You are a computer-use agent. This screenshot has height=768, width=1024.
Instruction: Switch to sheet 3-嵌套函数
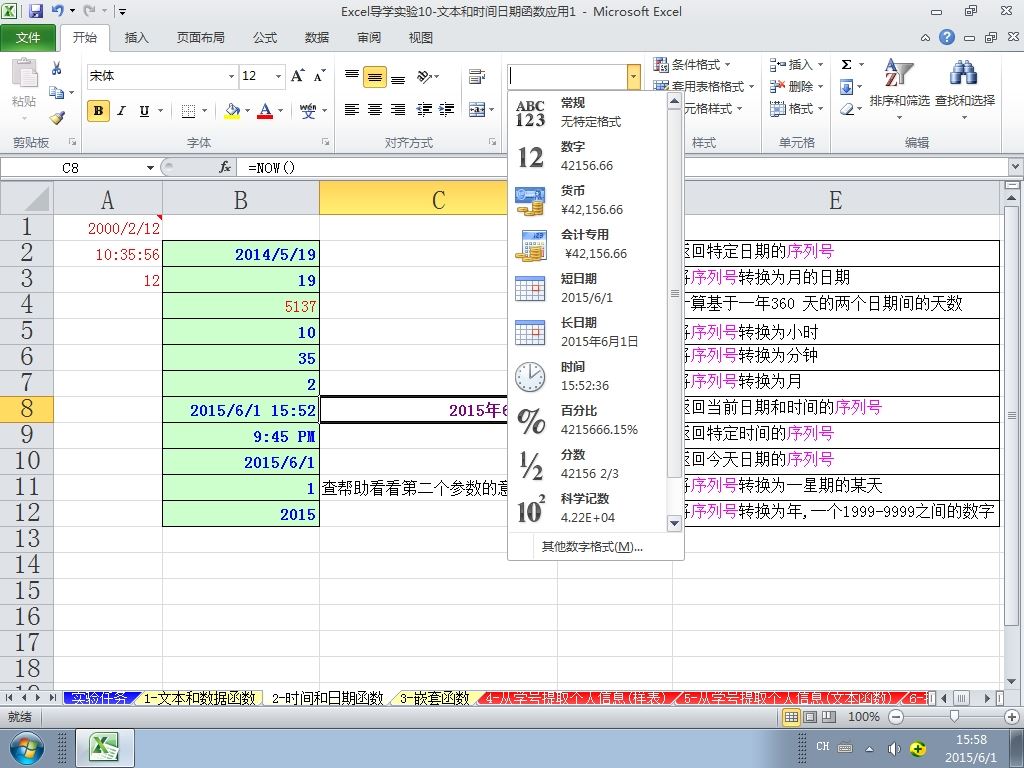click(x=434, y=698)
